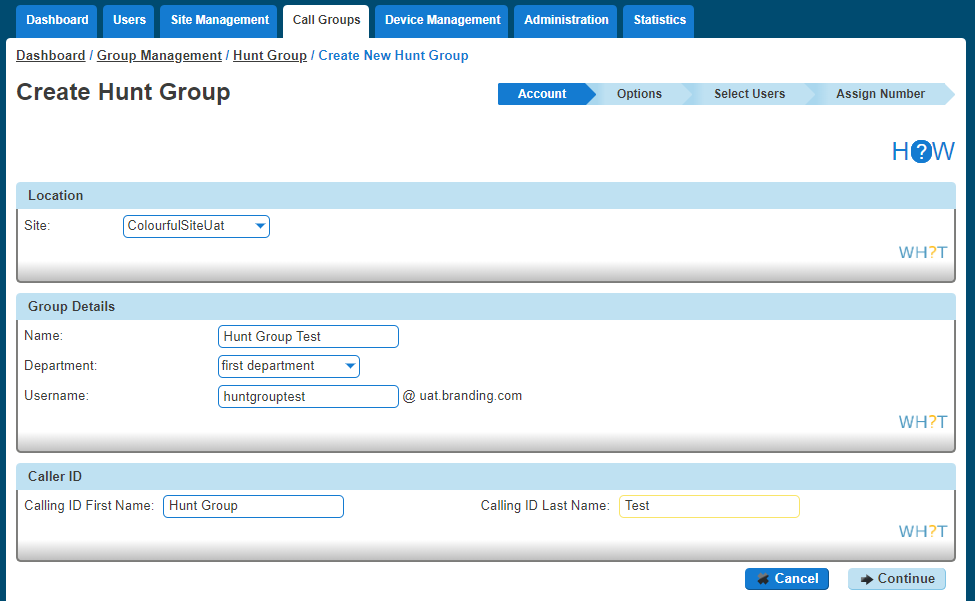Focus the Calling ID Last Name field
Image resolution: width=975 pixels, height=601 pixels.
pyautogui.click(x=709, y=506)
